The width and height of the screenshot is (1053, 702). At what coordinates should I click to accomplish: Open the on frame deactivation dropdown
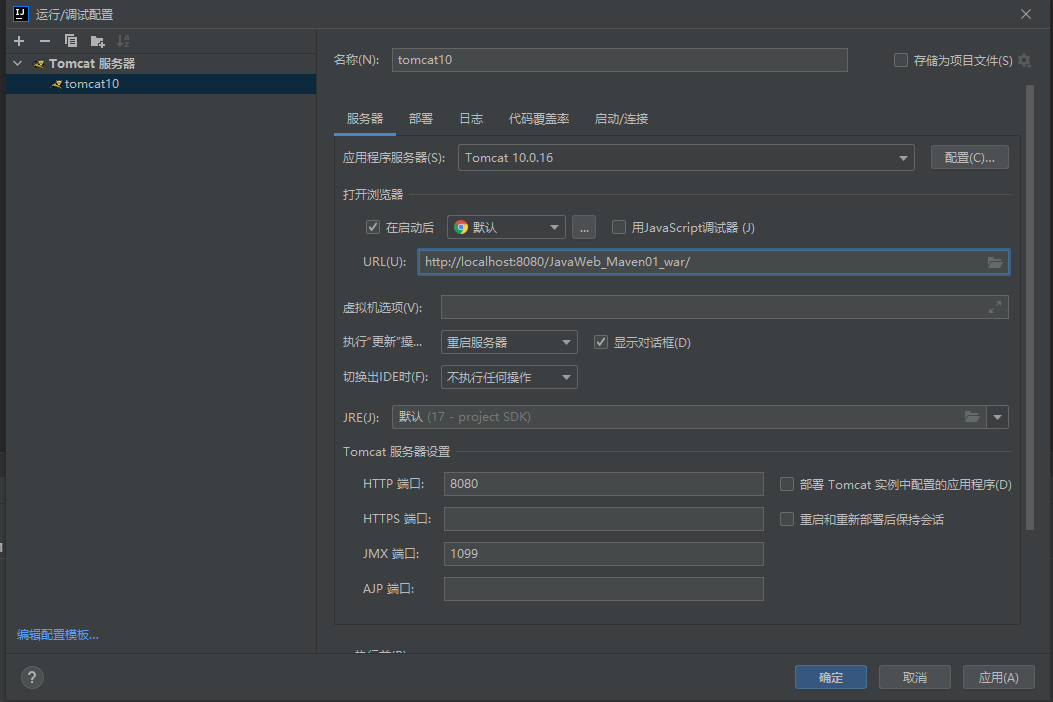pos(509,377)
